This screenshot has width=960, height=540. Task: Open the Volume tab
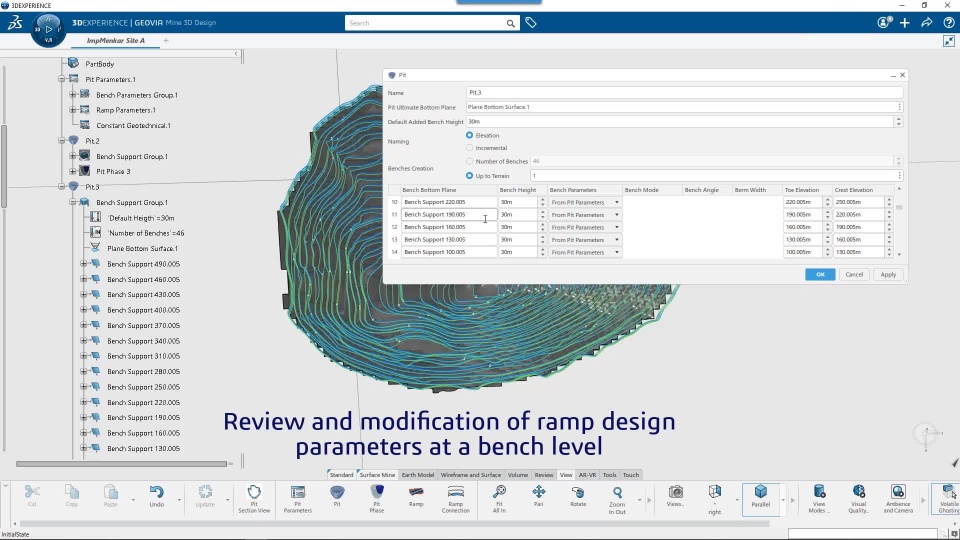click(x=517, y=474)
